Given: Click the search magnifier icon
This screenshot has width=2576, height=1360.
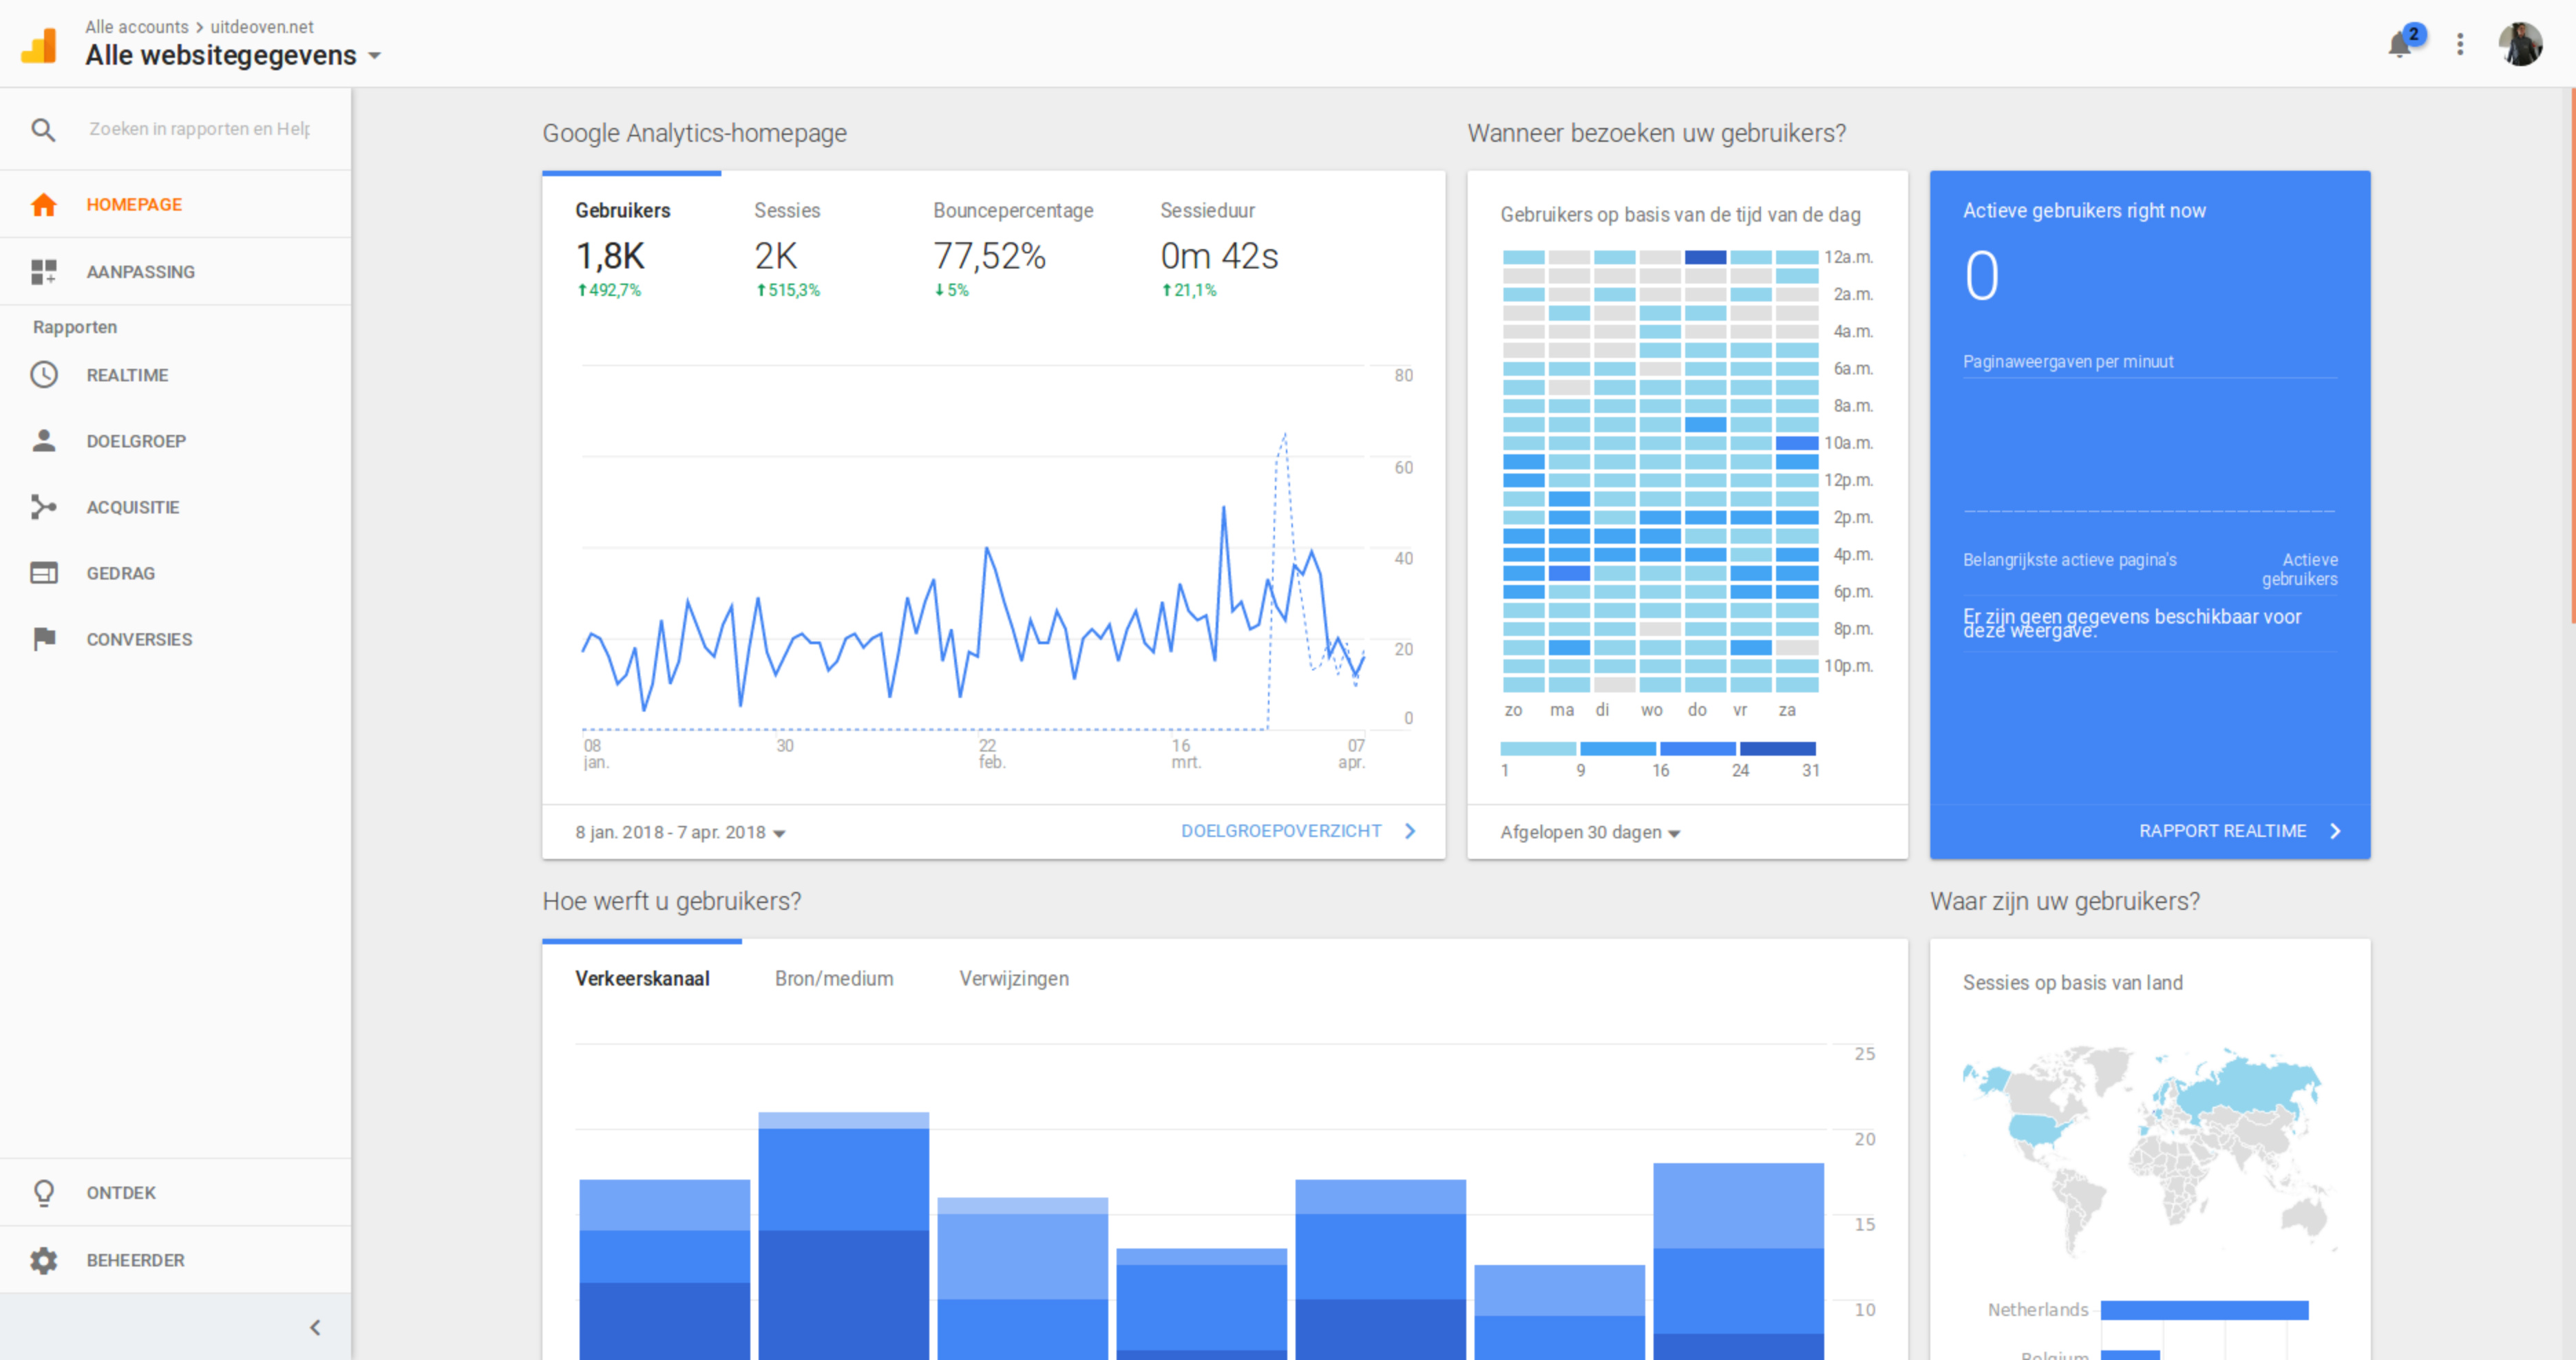Looking at the screenshot, I should tap(43, 129).
